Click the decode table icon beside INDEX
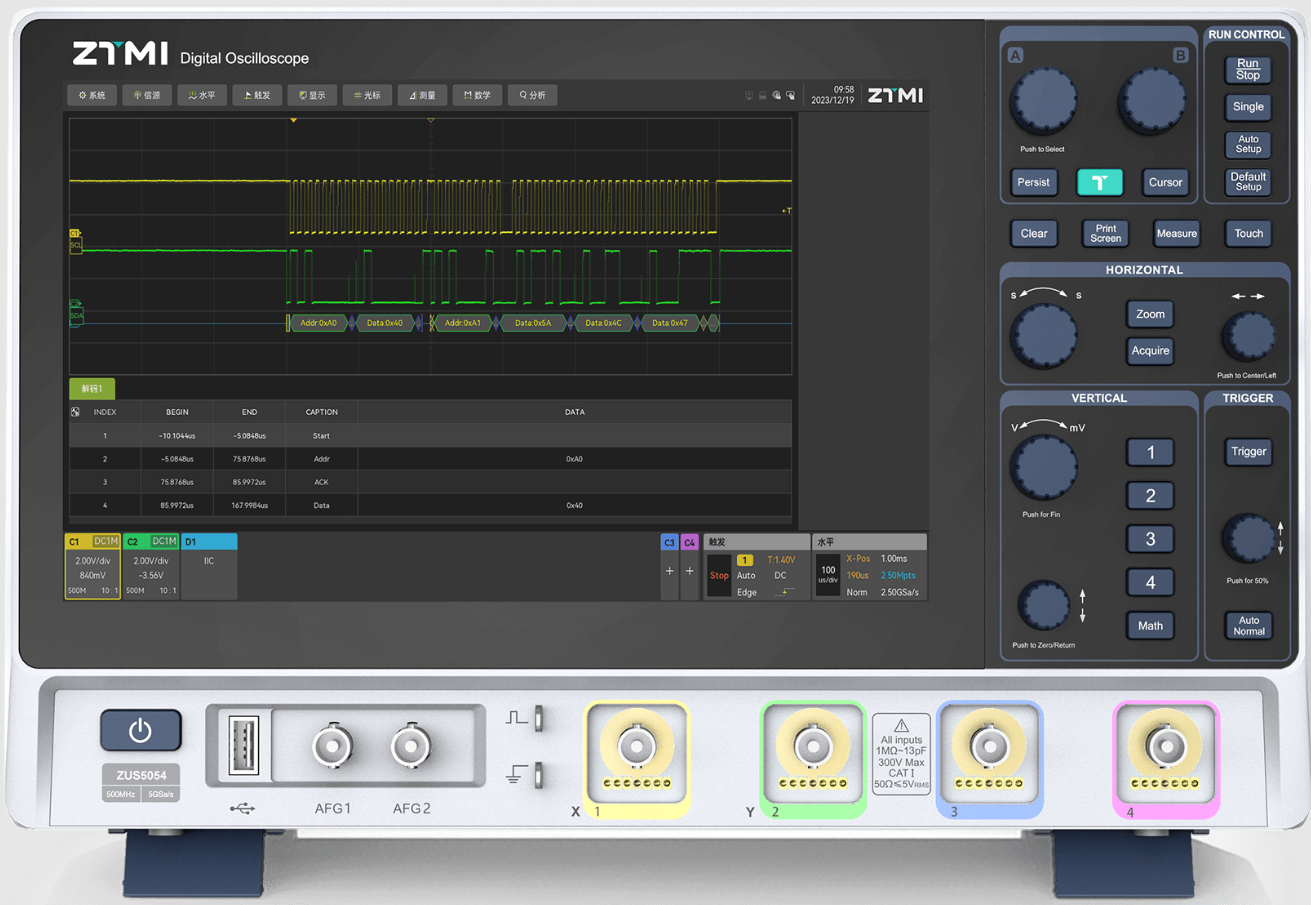This screenshot has width=1311, height=905. coord(75,412)
